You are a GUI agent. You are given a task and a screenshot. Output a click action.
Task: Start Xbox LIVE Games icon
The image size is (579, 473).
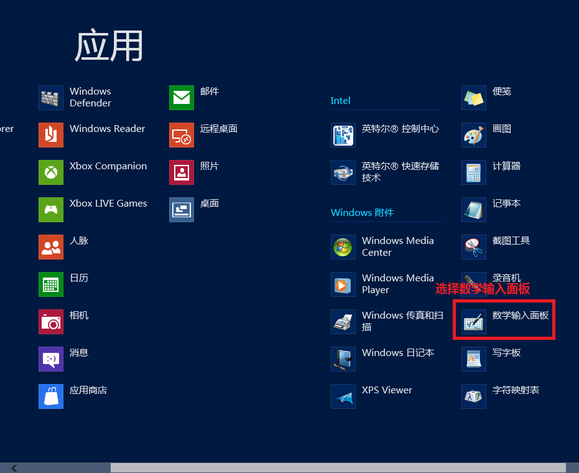coord(51,209)
